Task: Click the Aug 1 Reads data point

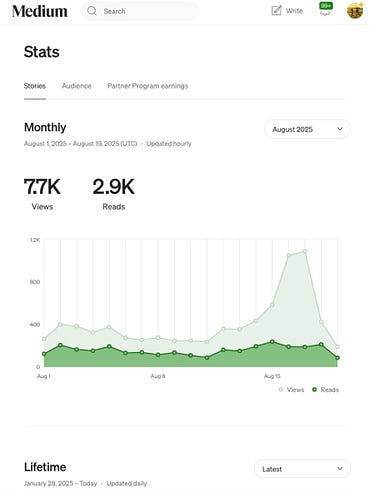Action: pyautogui.click(x=44, y=354)
